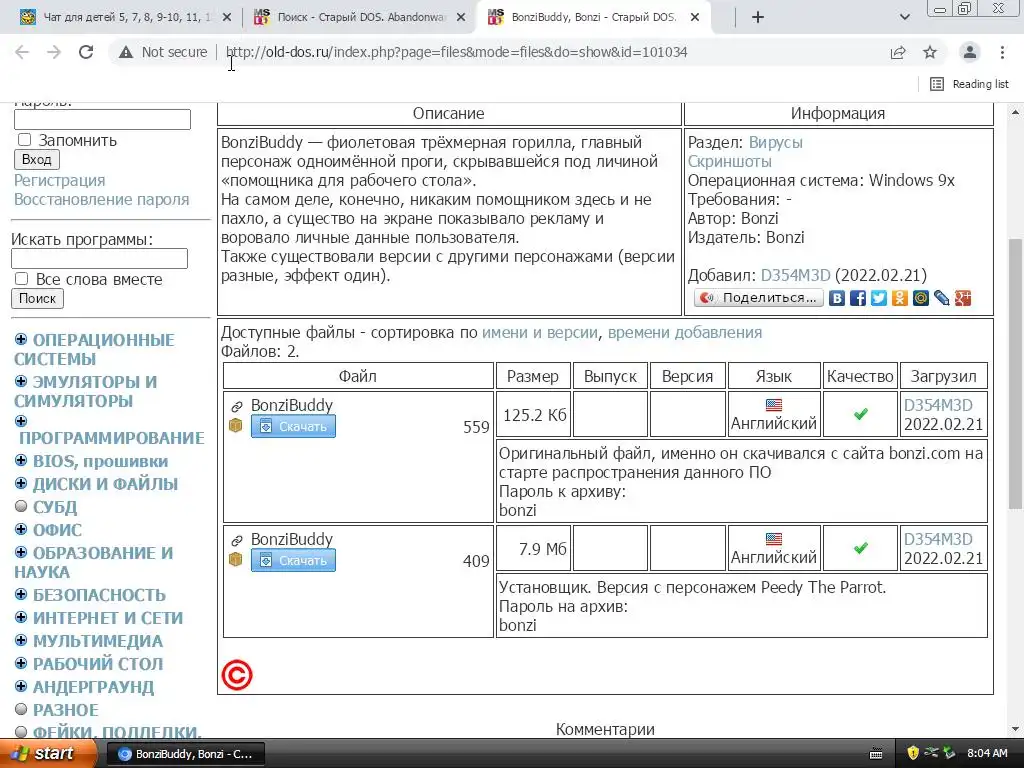
Task: Click the program search text field
Action: click(x=99, y=259)
